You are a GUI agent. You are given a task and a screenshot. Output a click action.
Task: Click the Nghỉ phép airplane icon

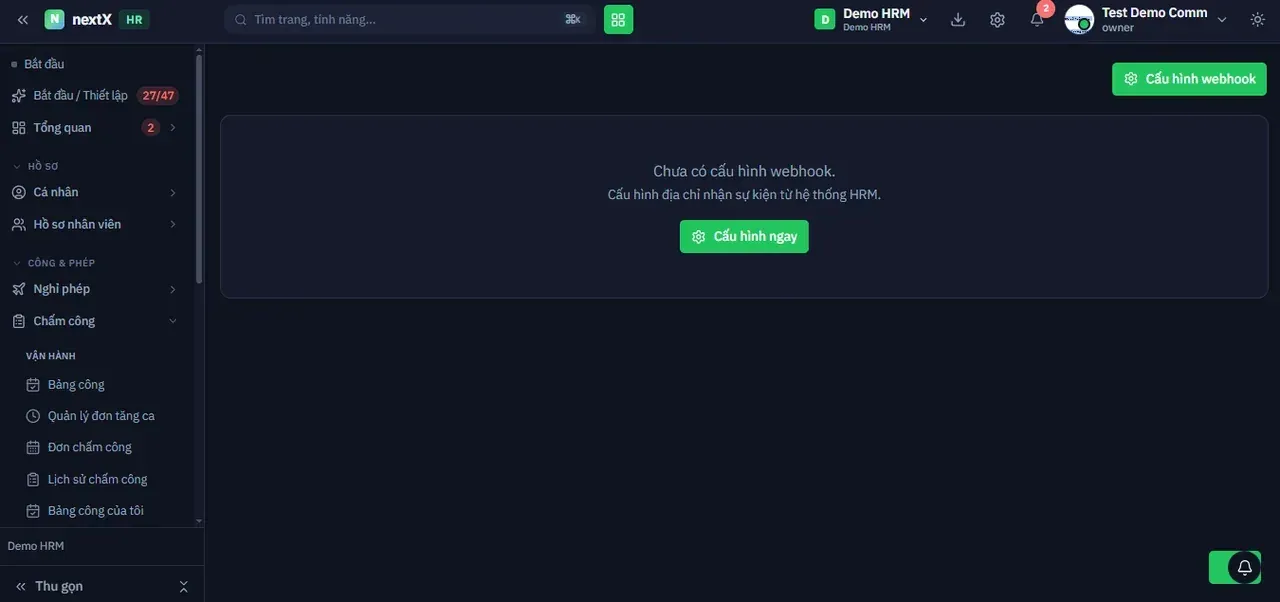[18, 289]
